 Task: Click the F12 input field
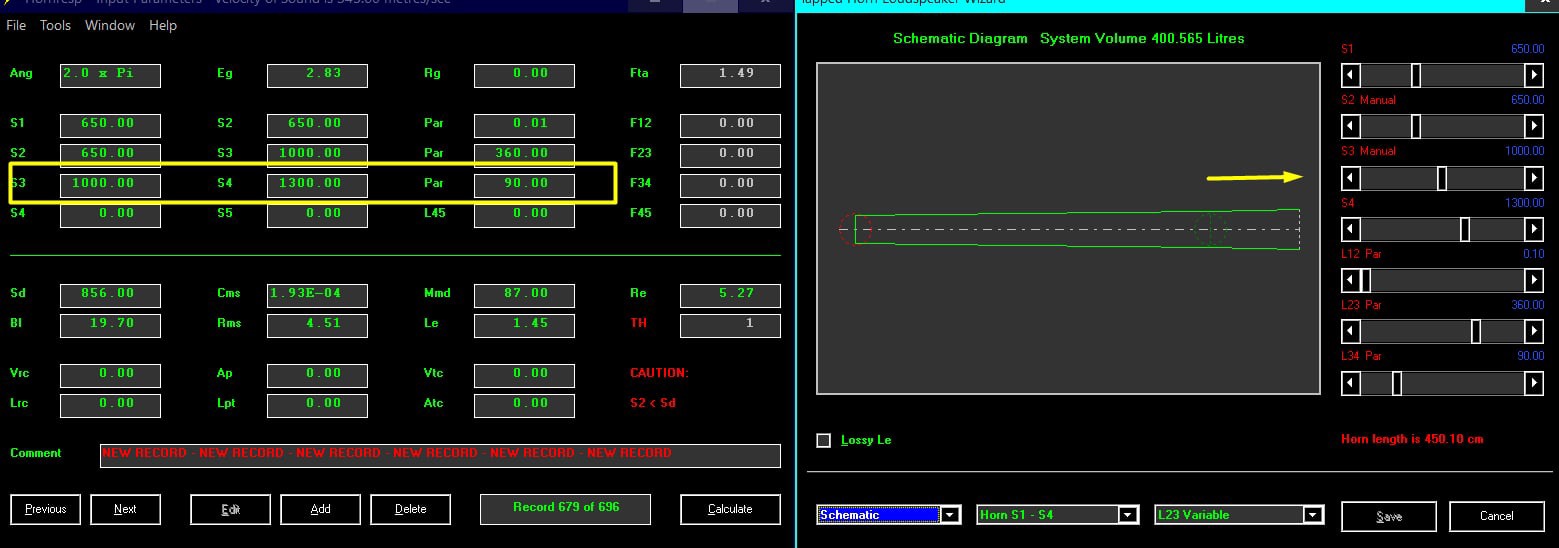coord(730,126)
